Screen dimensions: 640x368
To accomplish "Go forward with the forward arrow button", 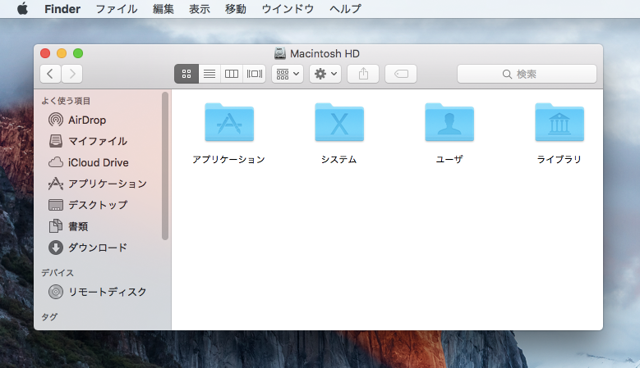I will coord(72,74).
